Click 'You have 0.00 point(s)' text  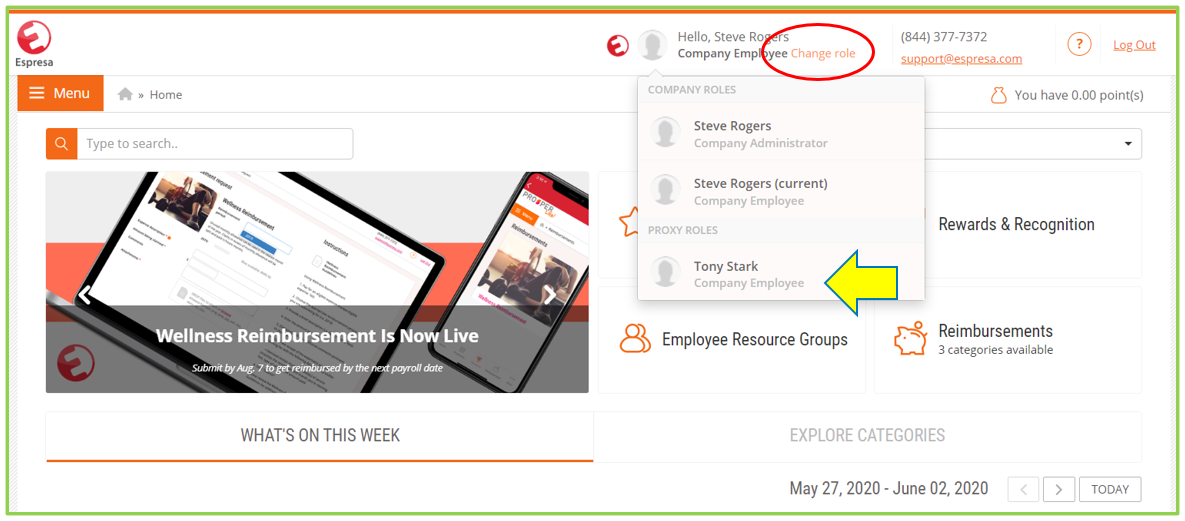(x=1079, y=95)
